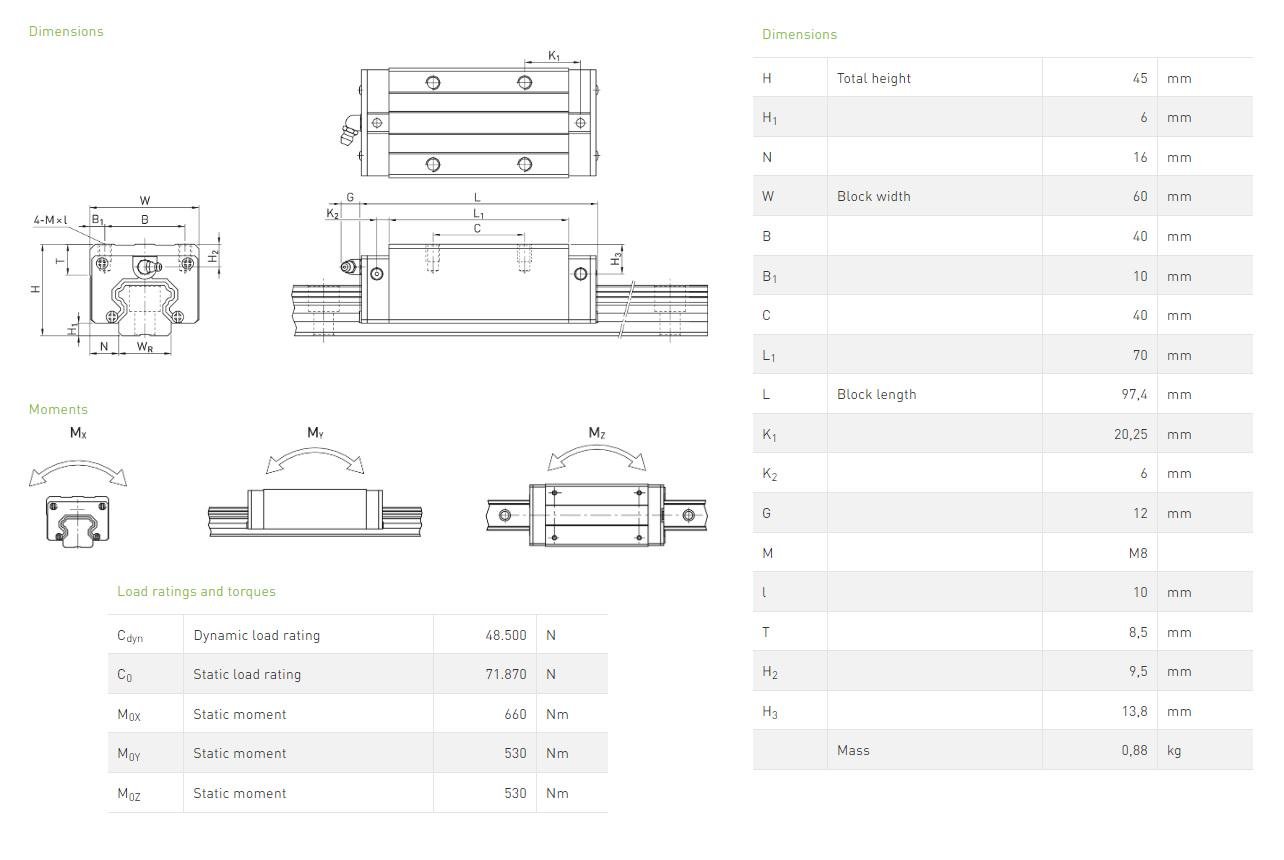The image size is (1284, 860).
Task: Click the 'K1' label on the top-view drawing
Action: [554, 56]
